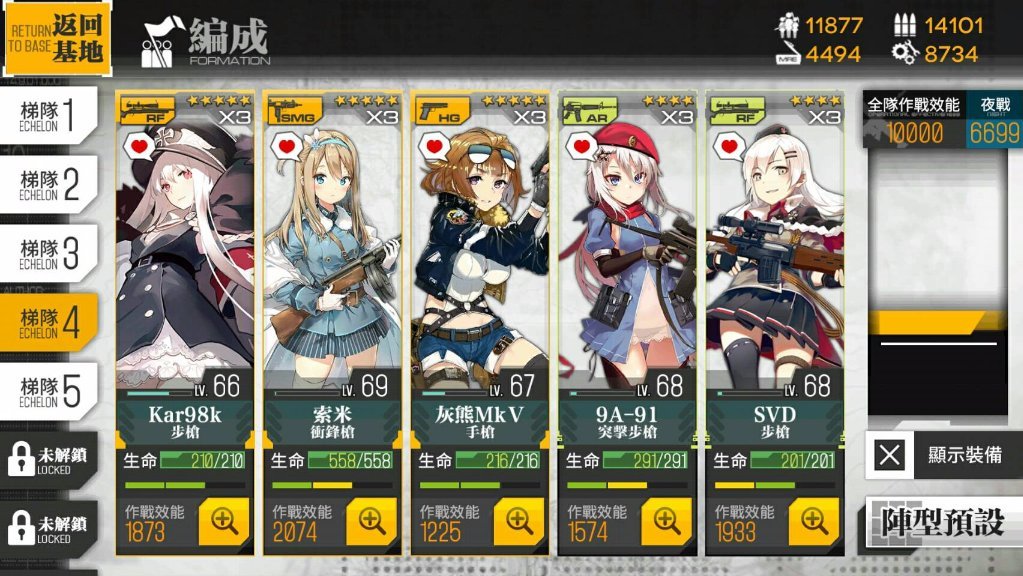The height and width of the screenshot is (576, 1023).
Task: Switch to 夜戰 night effectiveness display
Action: 994,119
